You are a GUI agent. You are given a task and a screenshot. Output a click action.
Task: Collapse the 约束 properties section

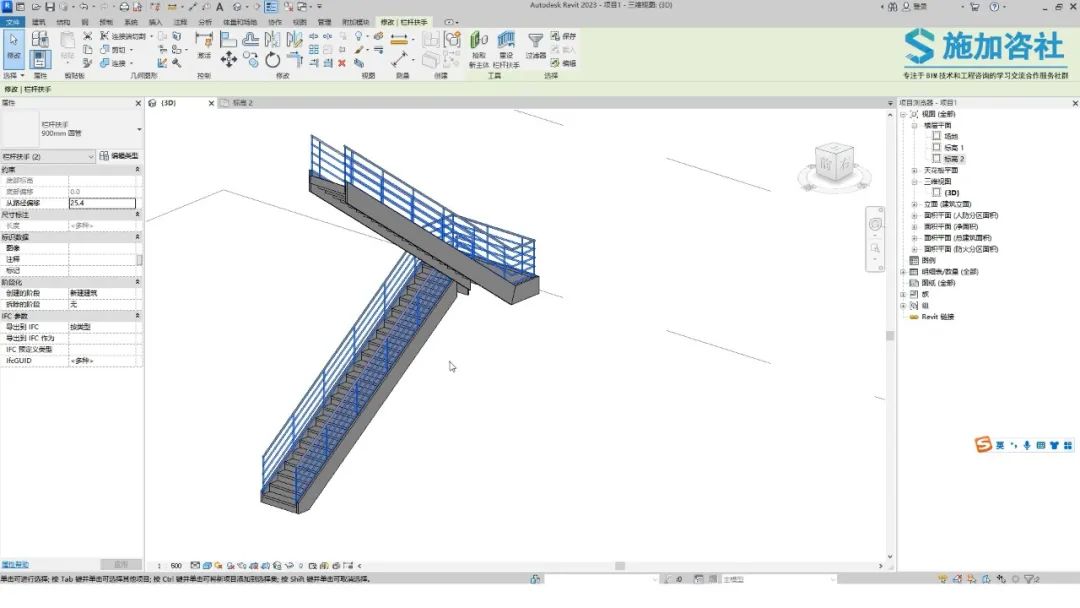point(137,169)
